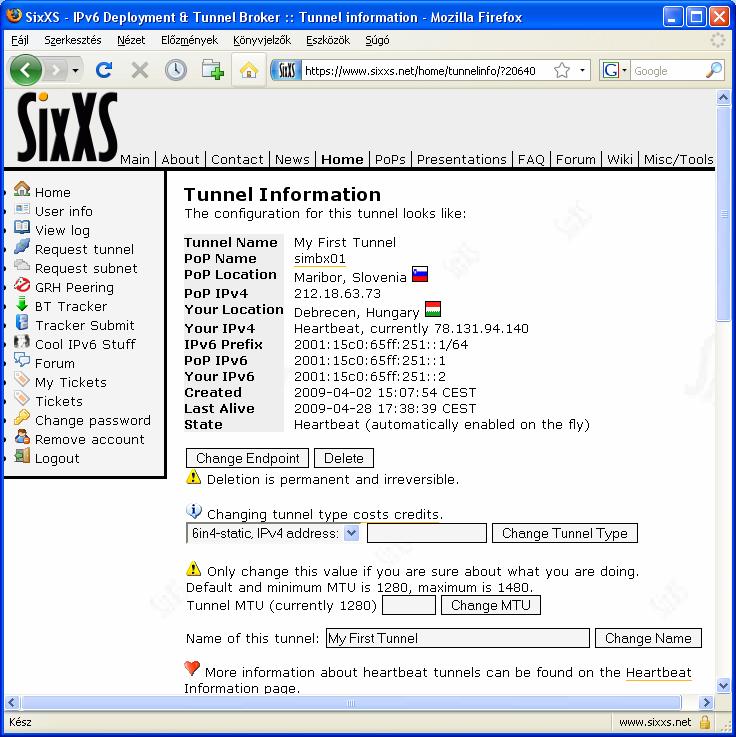The image size is (736, 737).
Task: Follow the simbx01 PoP link
Action: (320, 259)
